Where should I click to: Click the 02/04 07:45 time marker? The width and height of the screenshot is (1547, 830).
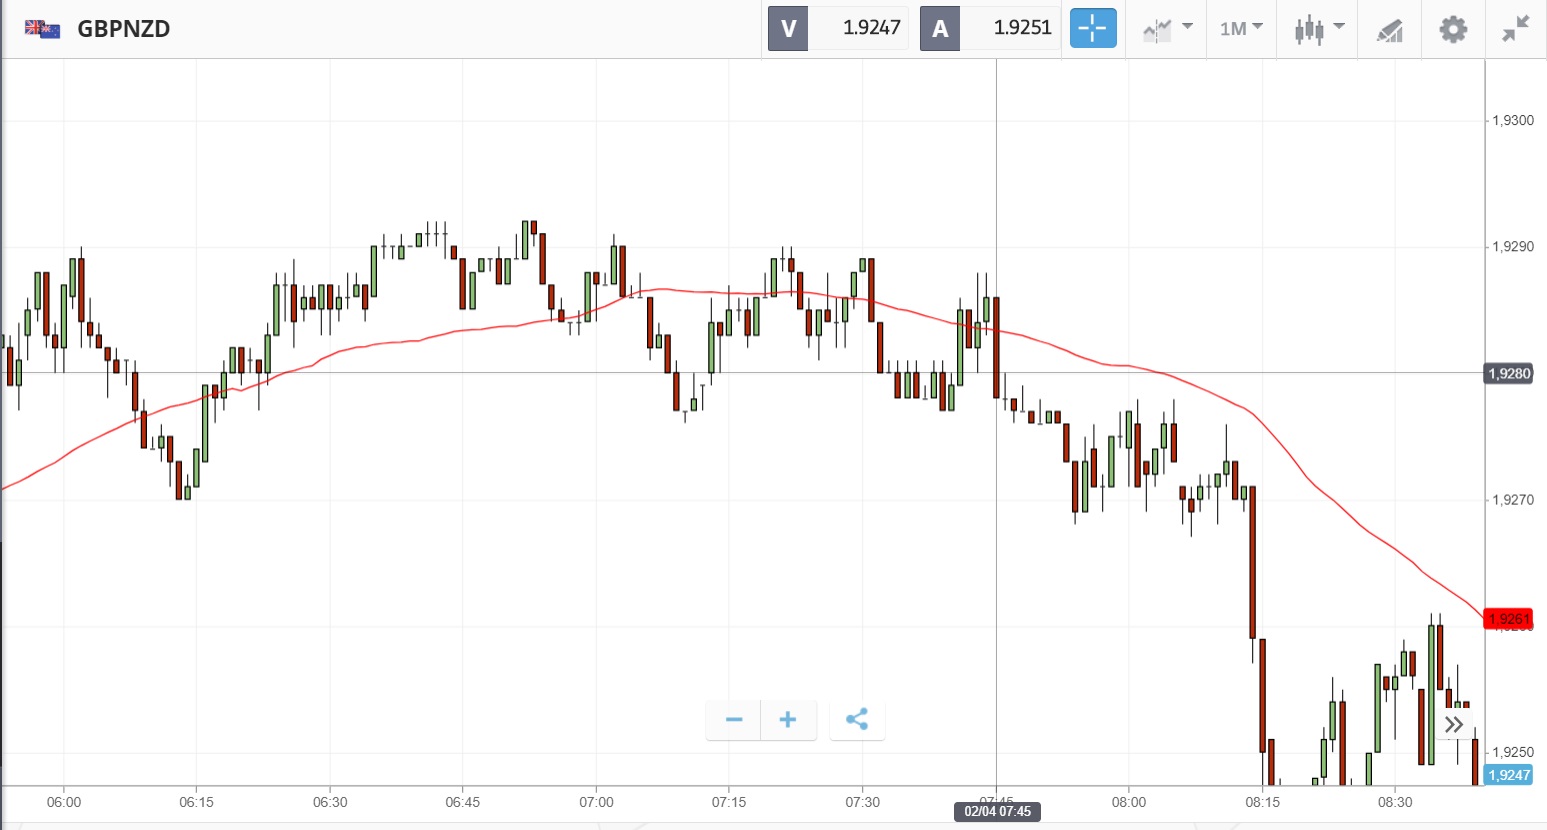(x=997, y=811)
